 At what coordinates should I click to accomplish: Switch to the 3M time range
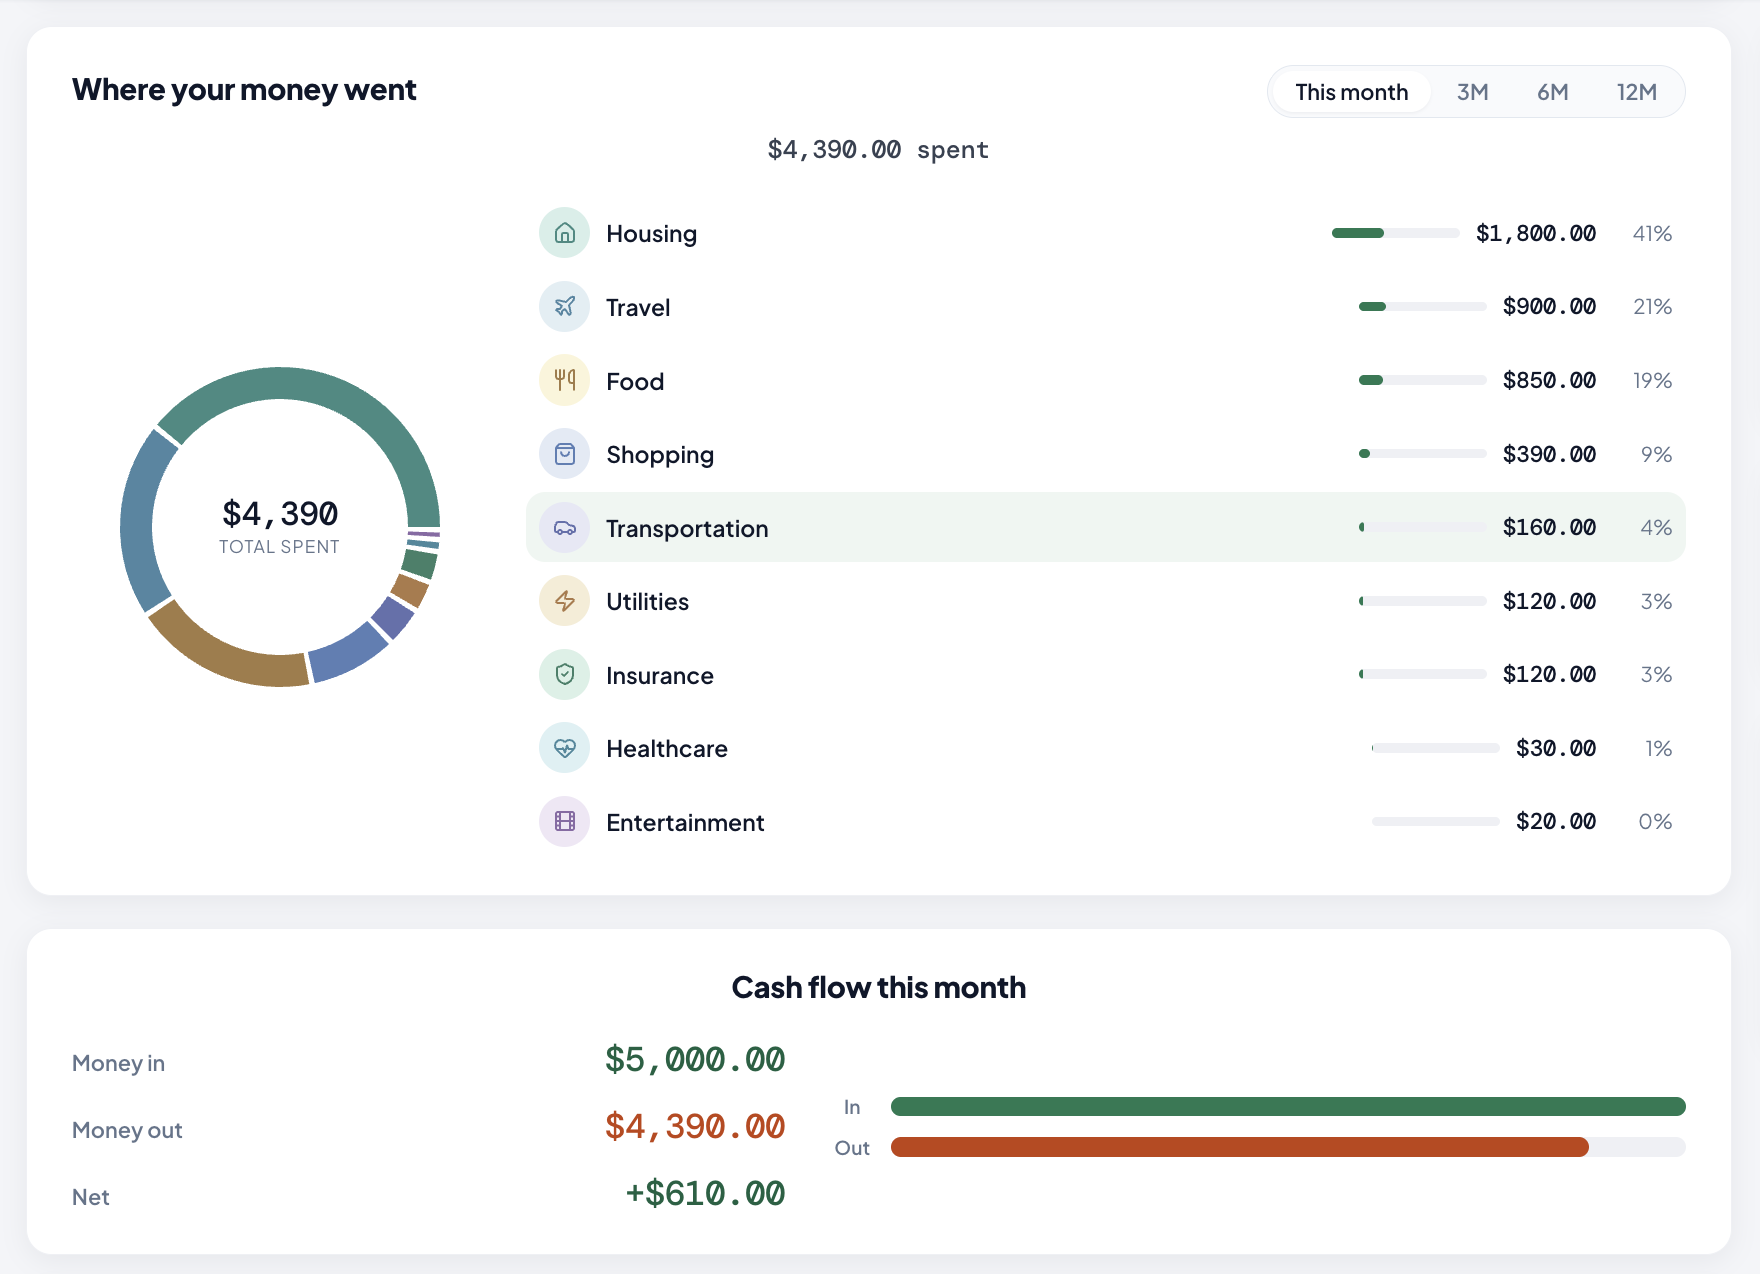pyautogui.click(x=1472, y=92)
